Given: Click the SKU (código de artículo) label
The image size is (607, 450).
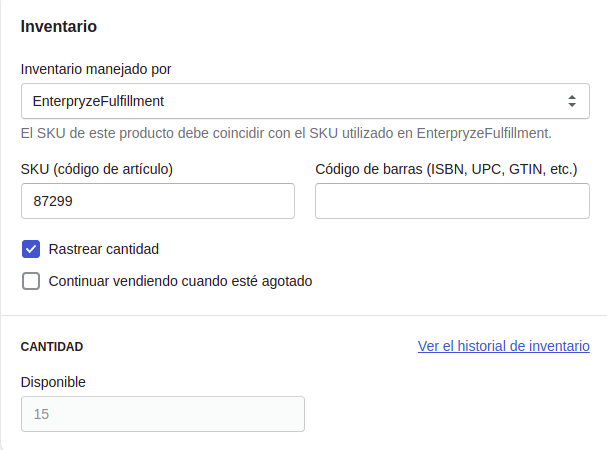Looking at the screenshot, I should point(97,169).
